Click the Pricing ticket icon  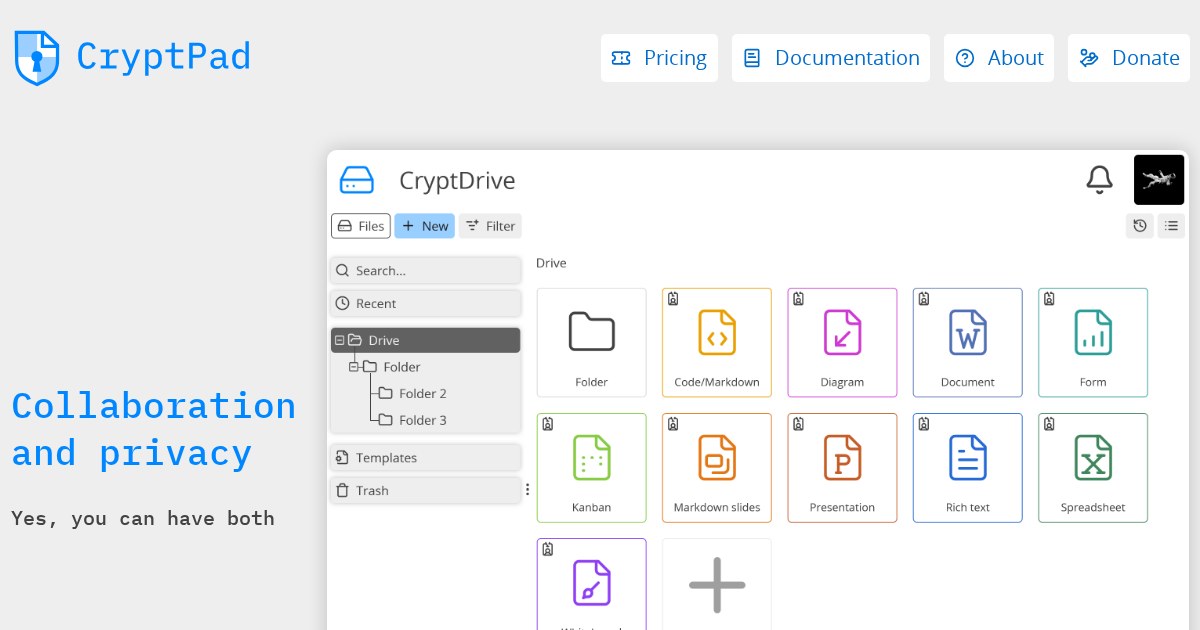(x=621, y=58)
